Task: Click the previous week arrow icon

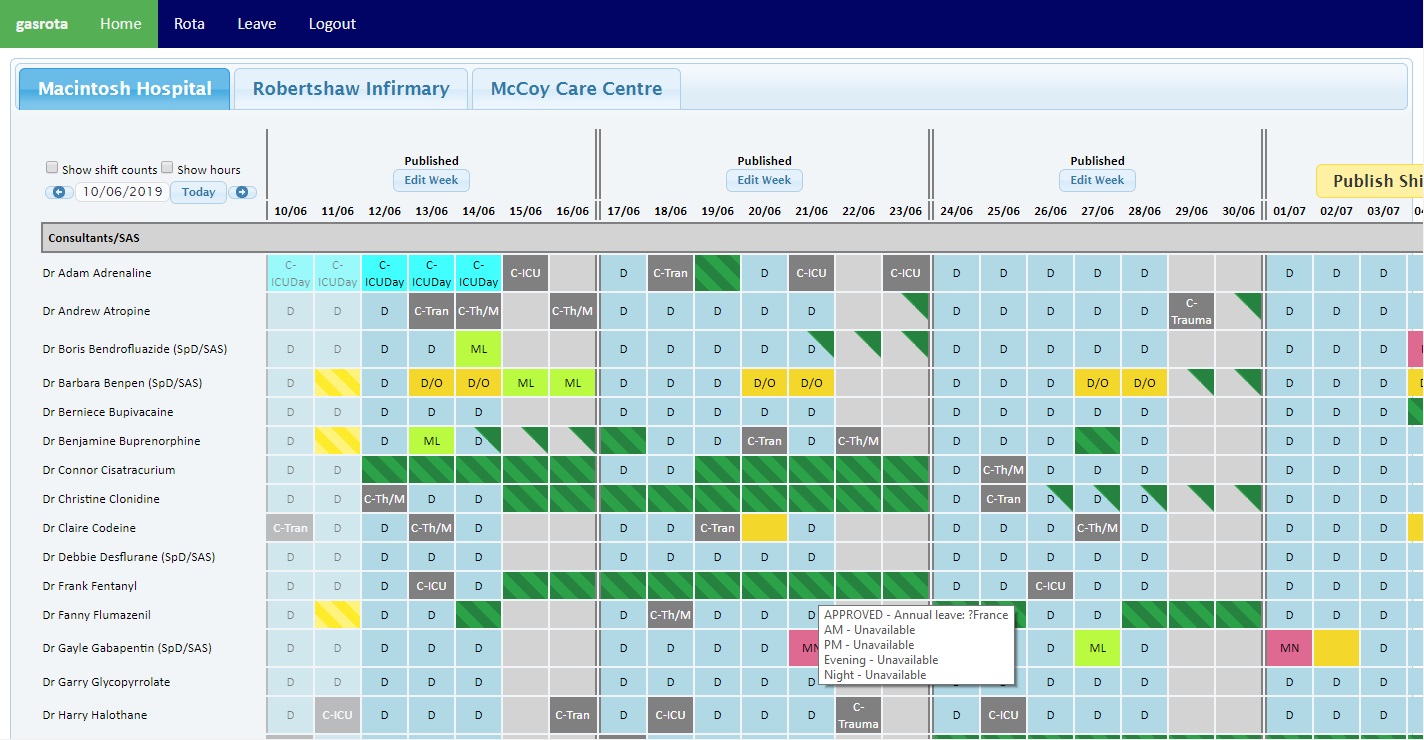Action: point(58,192)
